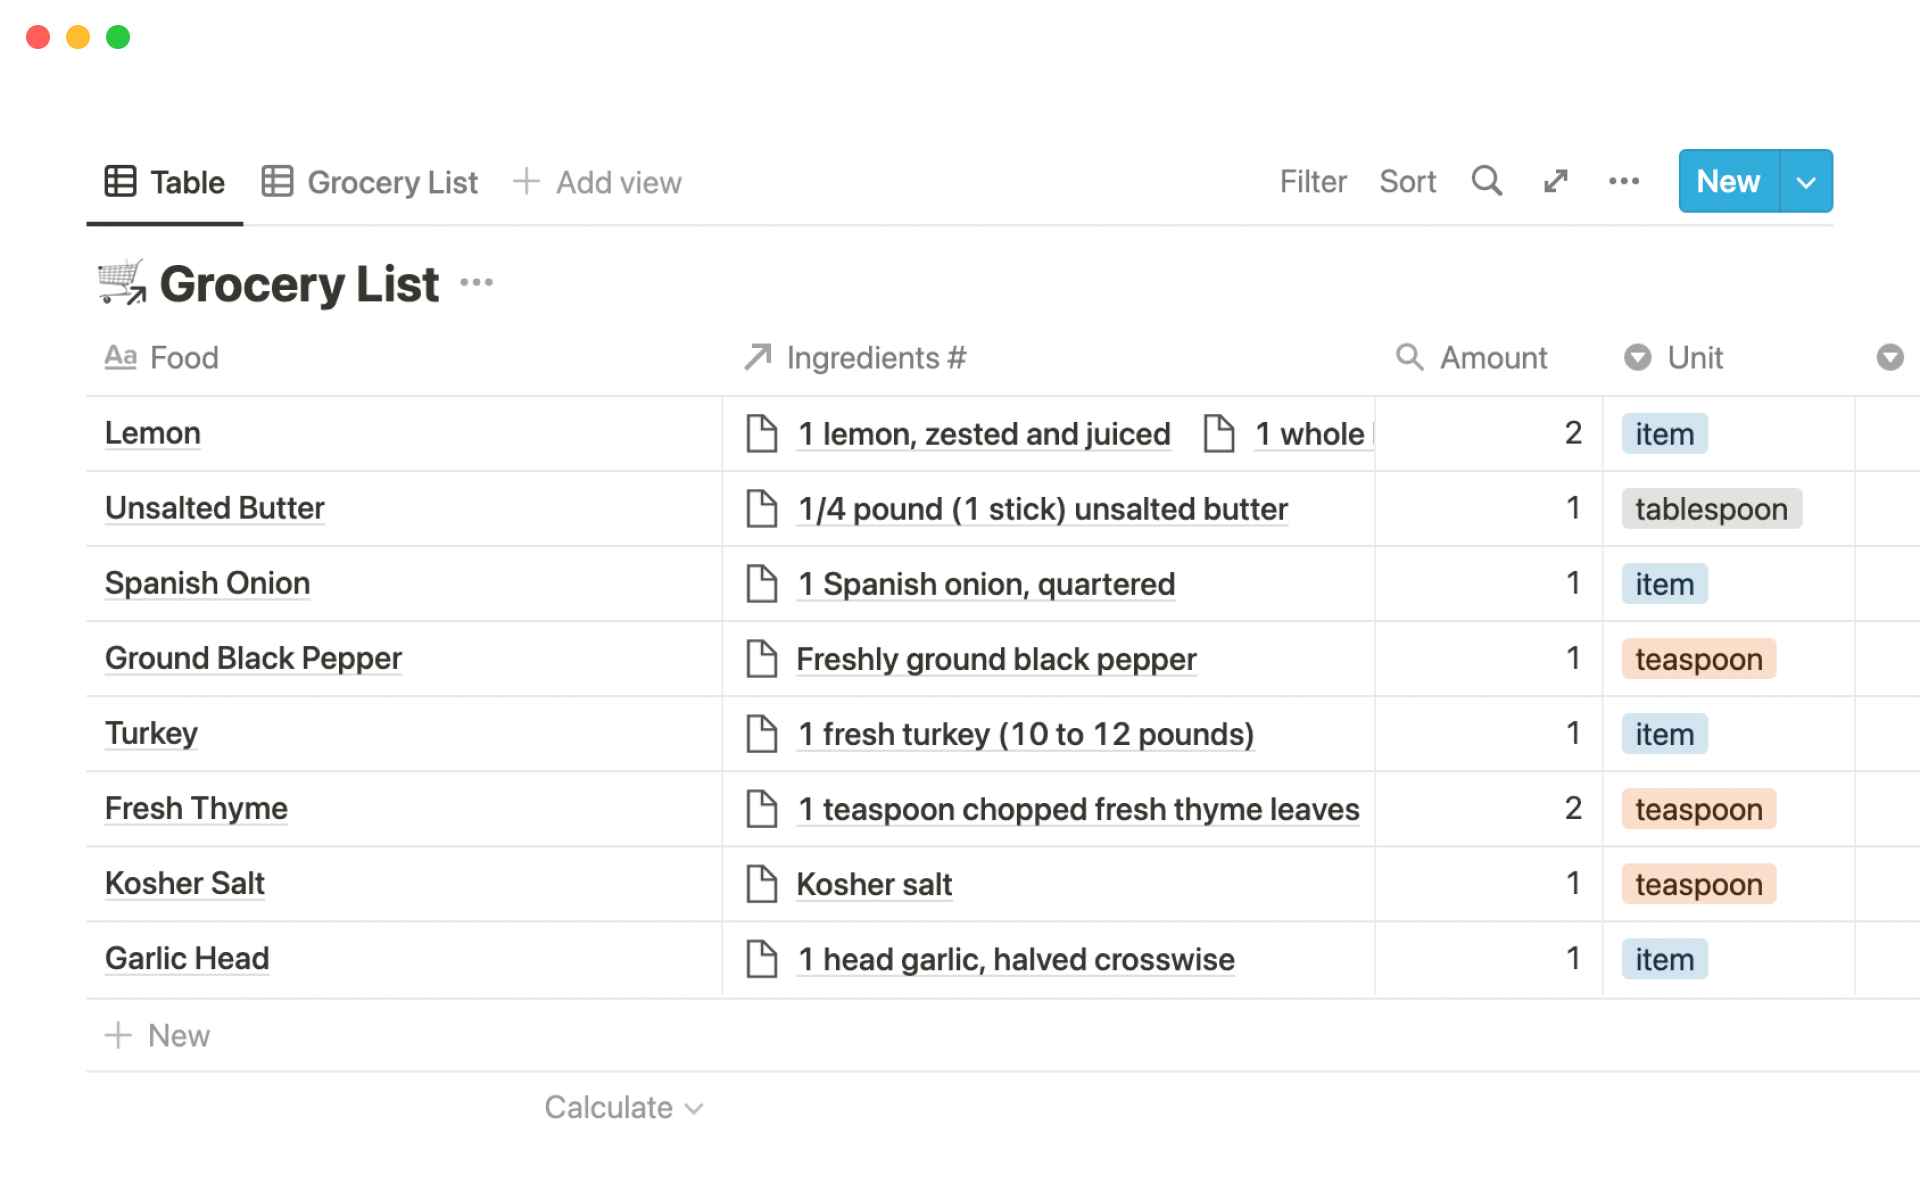This screenshot has height=1200, width=1920.
Task: Click the plus icon to add a view
Action: [x=526, y=182]
